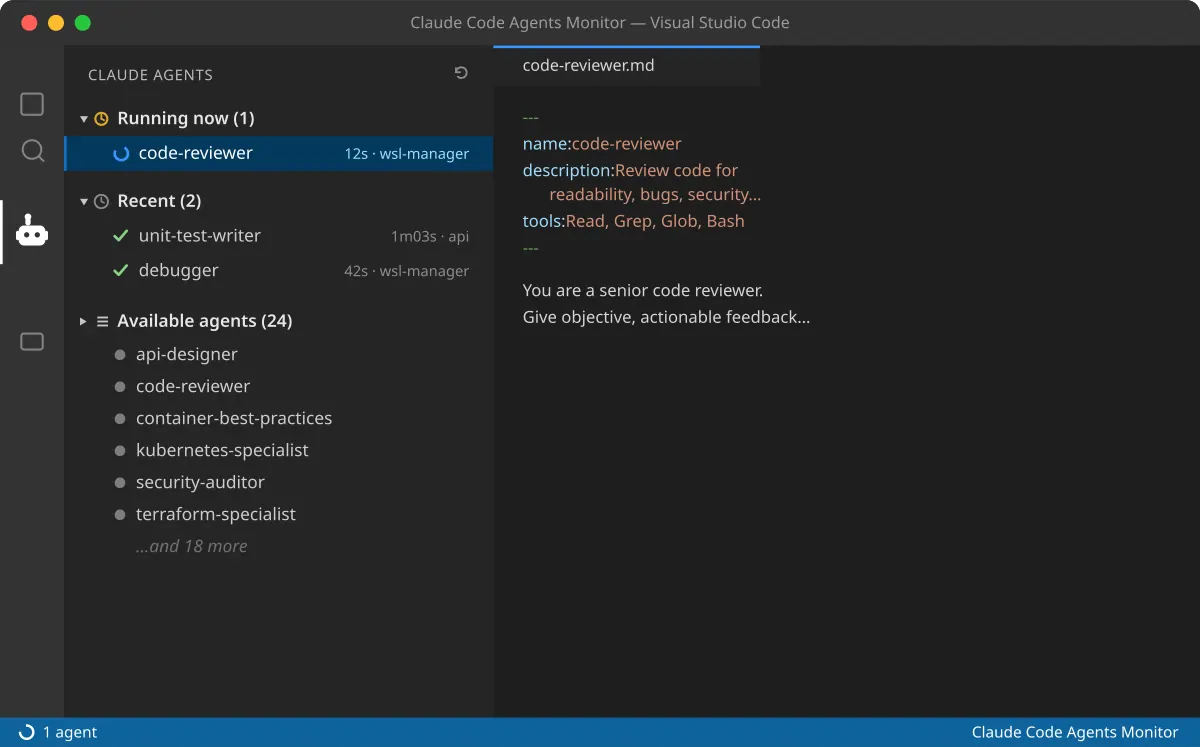Open the Search icon in activity bar
The height and width of the screenshot is (747, 1200).
(x=33, y=151)
